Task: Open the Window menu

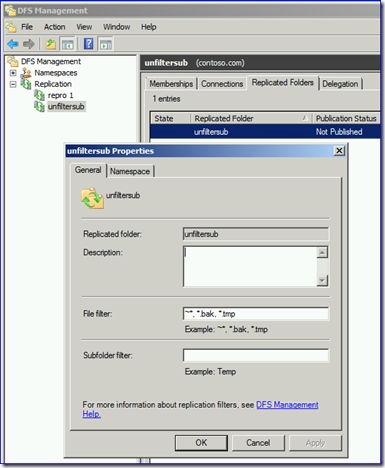Action: 116,27
